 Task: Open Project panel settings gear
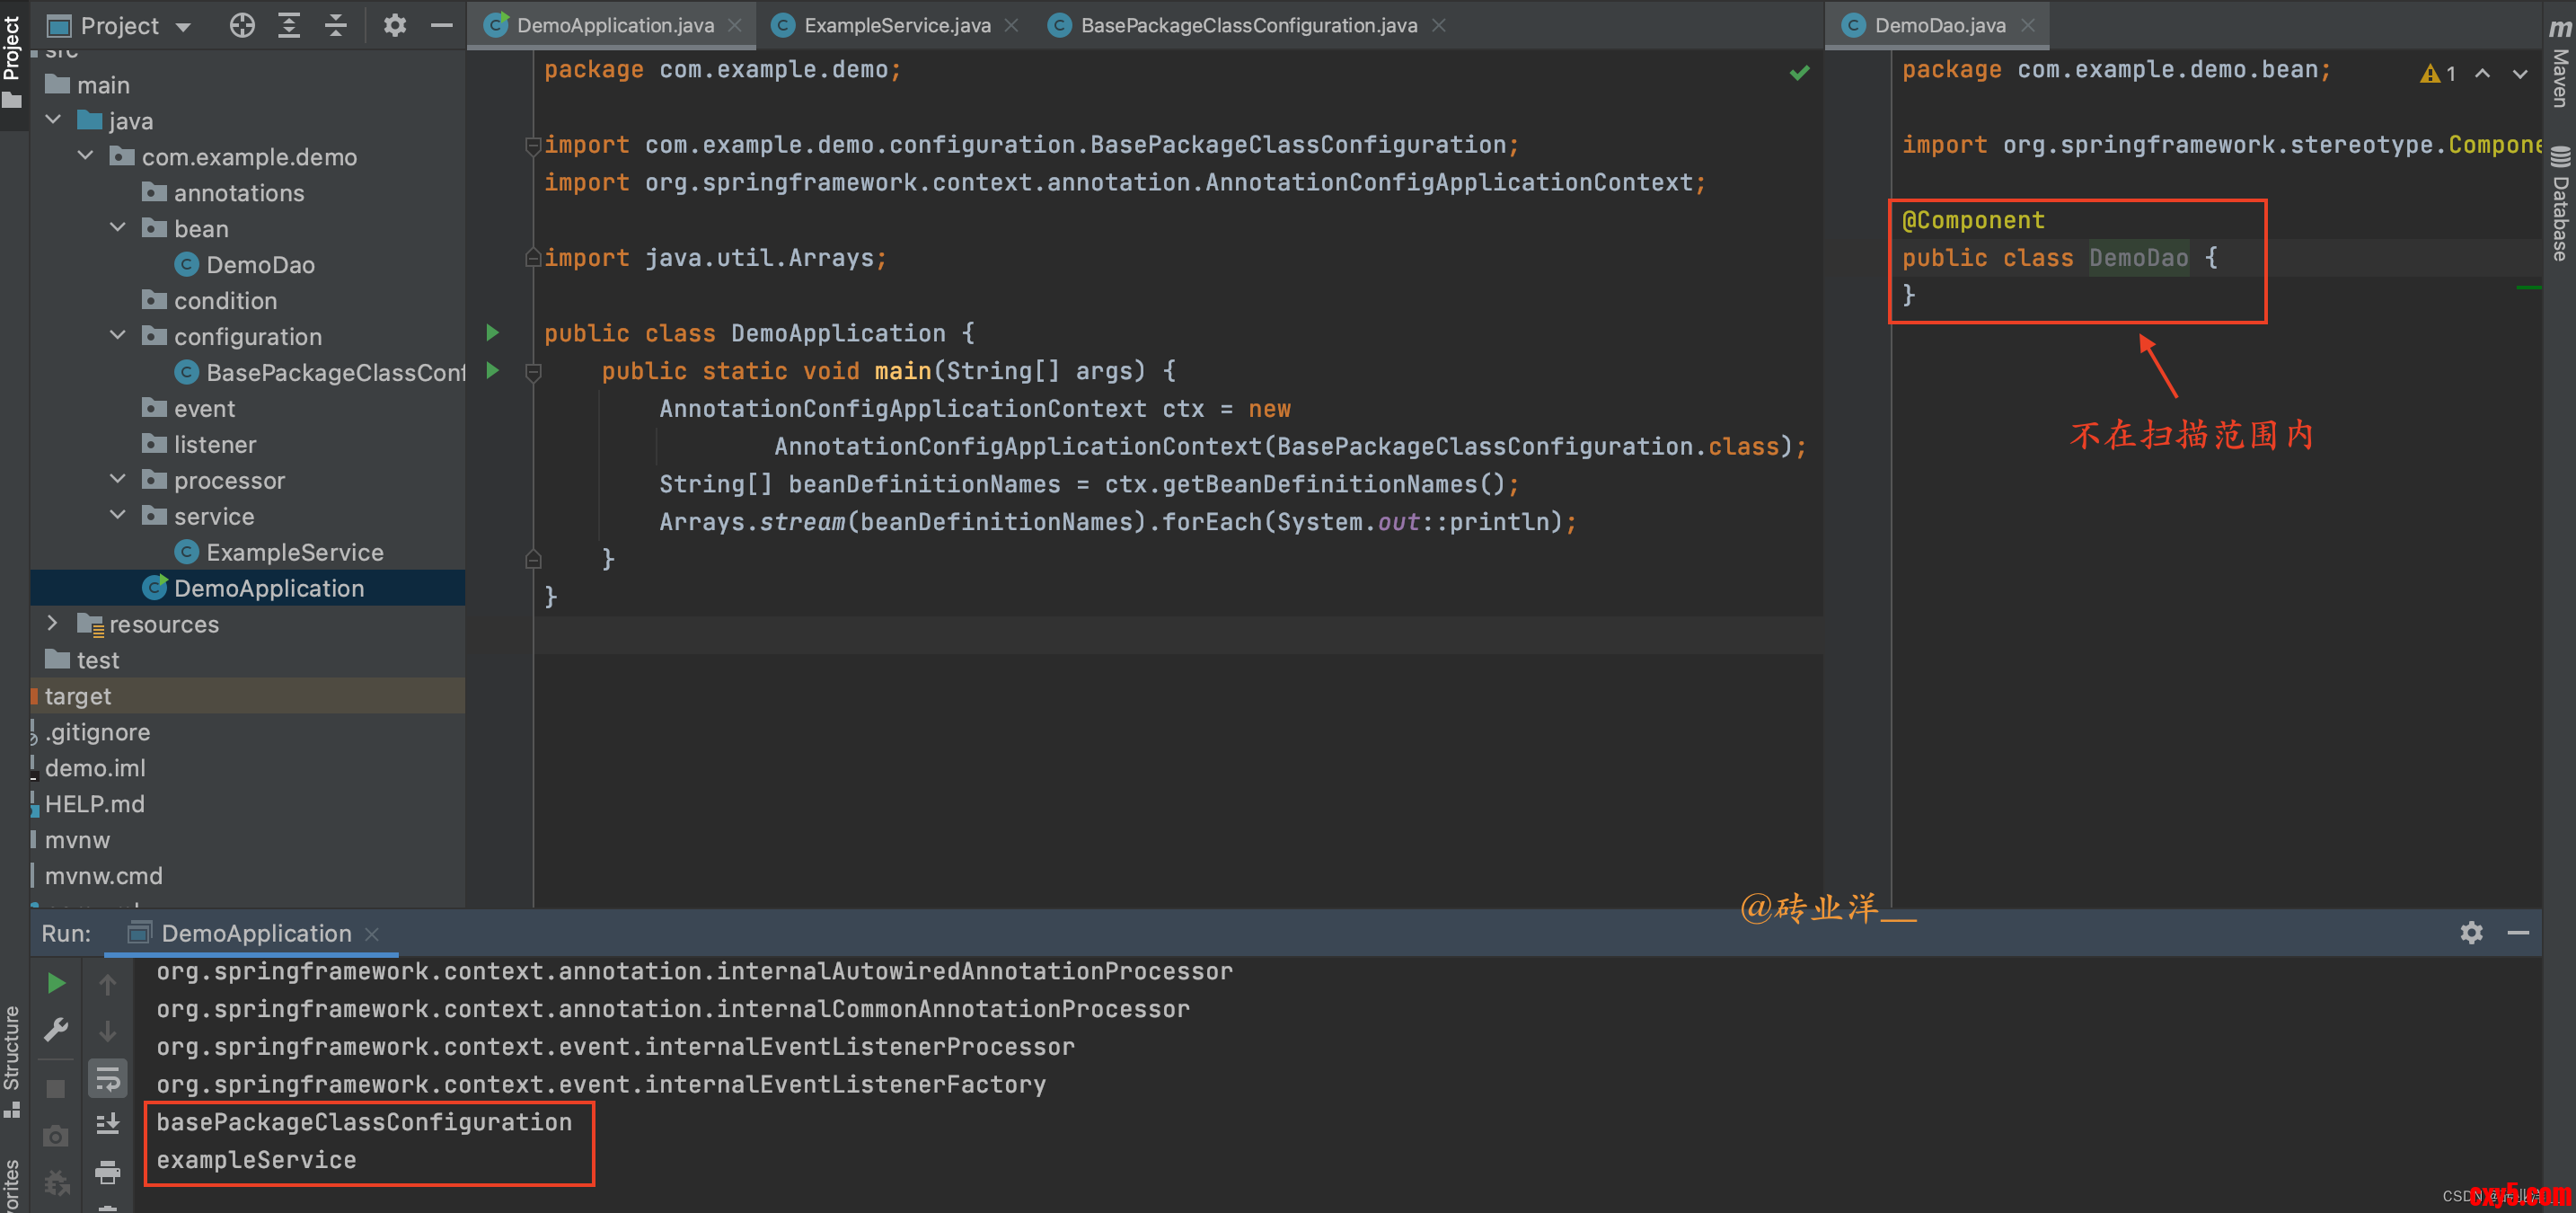coord(395,25)
